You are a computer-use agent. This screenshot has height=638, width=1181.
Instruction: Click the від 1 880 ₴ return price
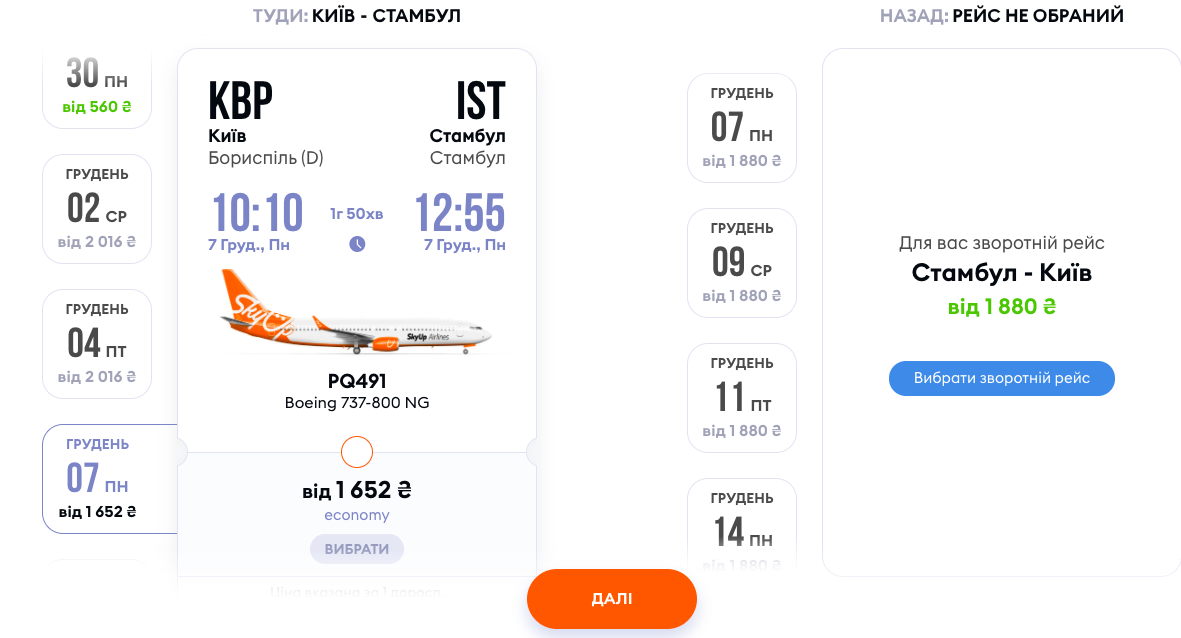tap(1002, 307)
